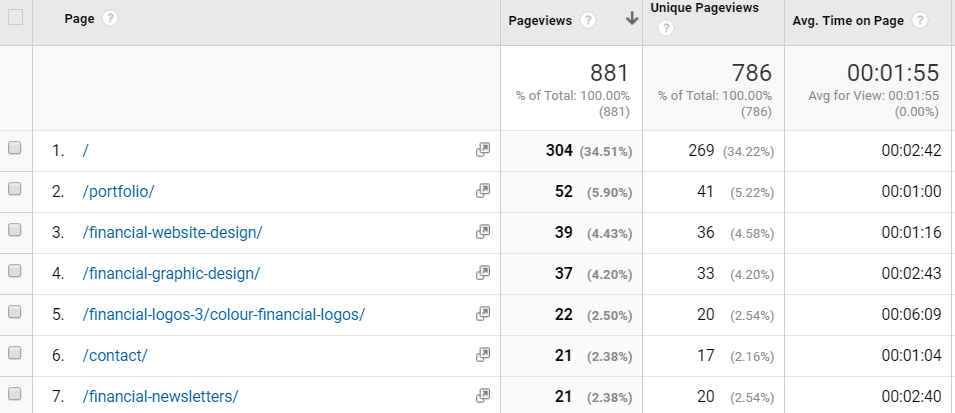Select the 37 pageviews cell
The image size is (955, 413).
[x=564, y=274]
